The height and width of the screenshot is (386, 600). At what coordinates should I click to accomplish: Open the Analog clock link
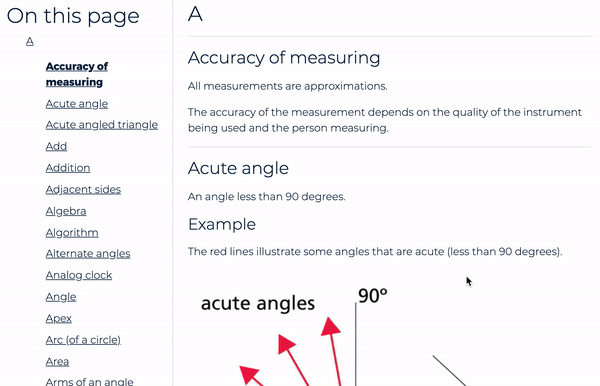tap(78, 275)
